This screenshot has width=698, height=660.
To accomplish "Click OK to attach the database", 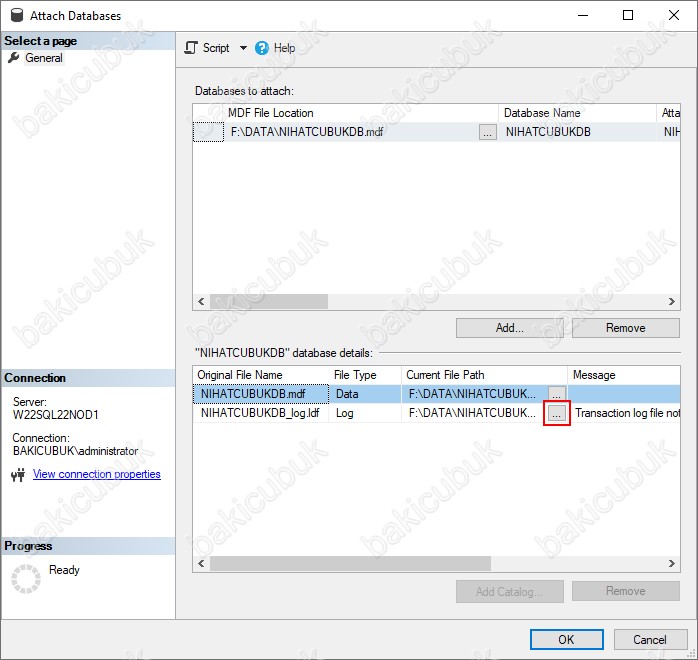I will [566, 640].
